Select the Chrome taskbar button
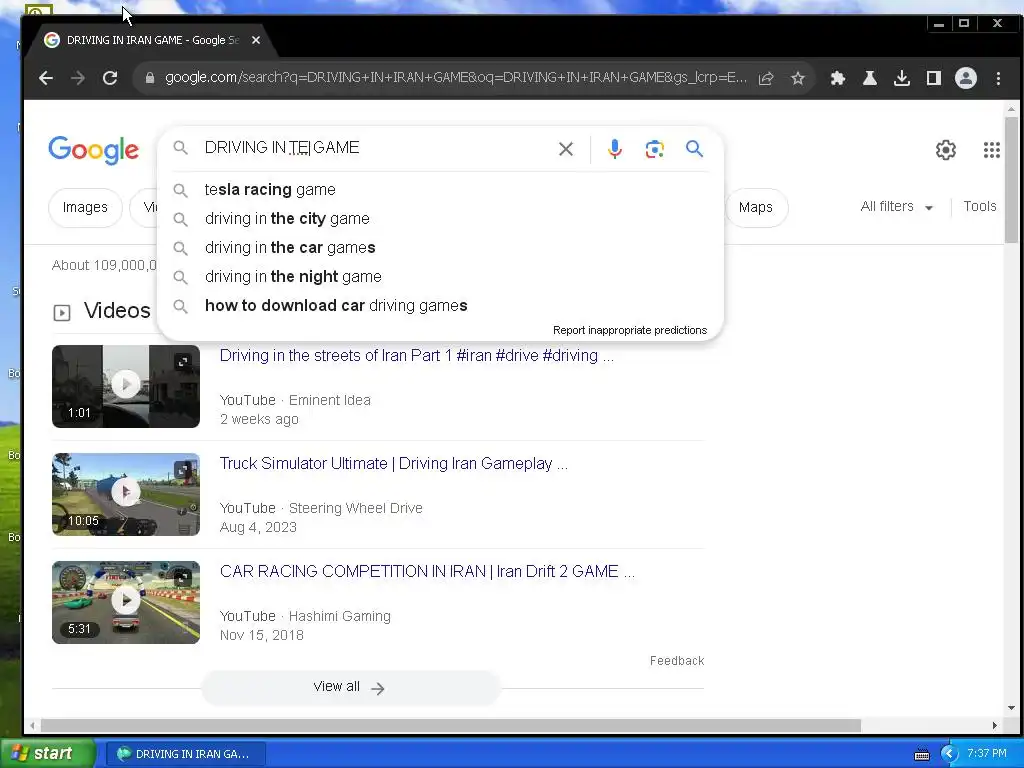The height and width of the screenshot is (768, 1024). tap(185, 754)
